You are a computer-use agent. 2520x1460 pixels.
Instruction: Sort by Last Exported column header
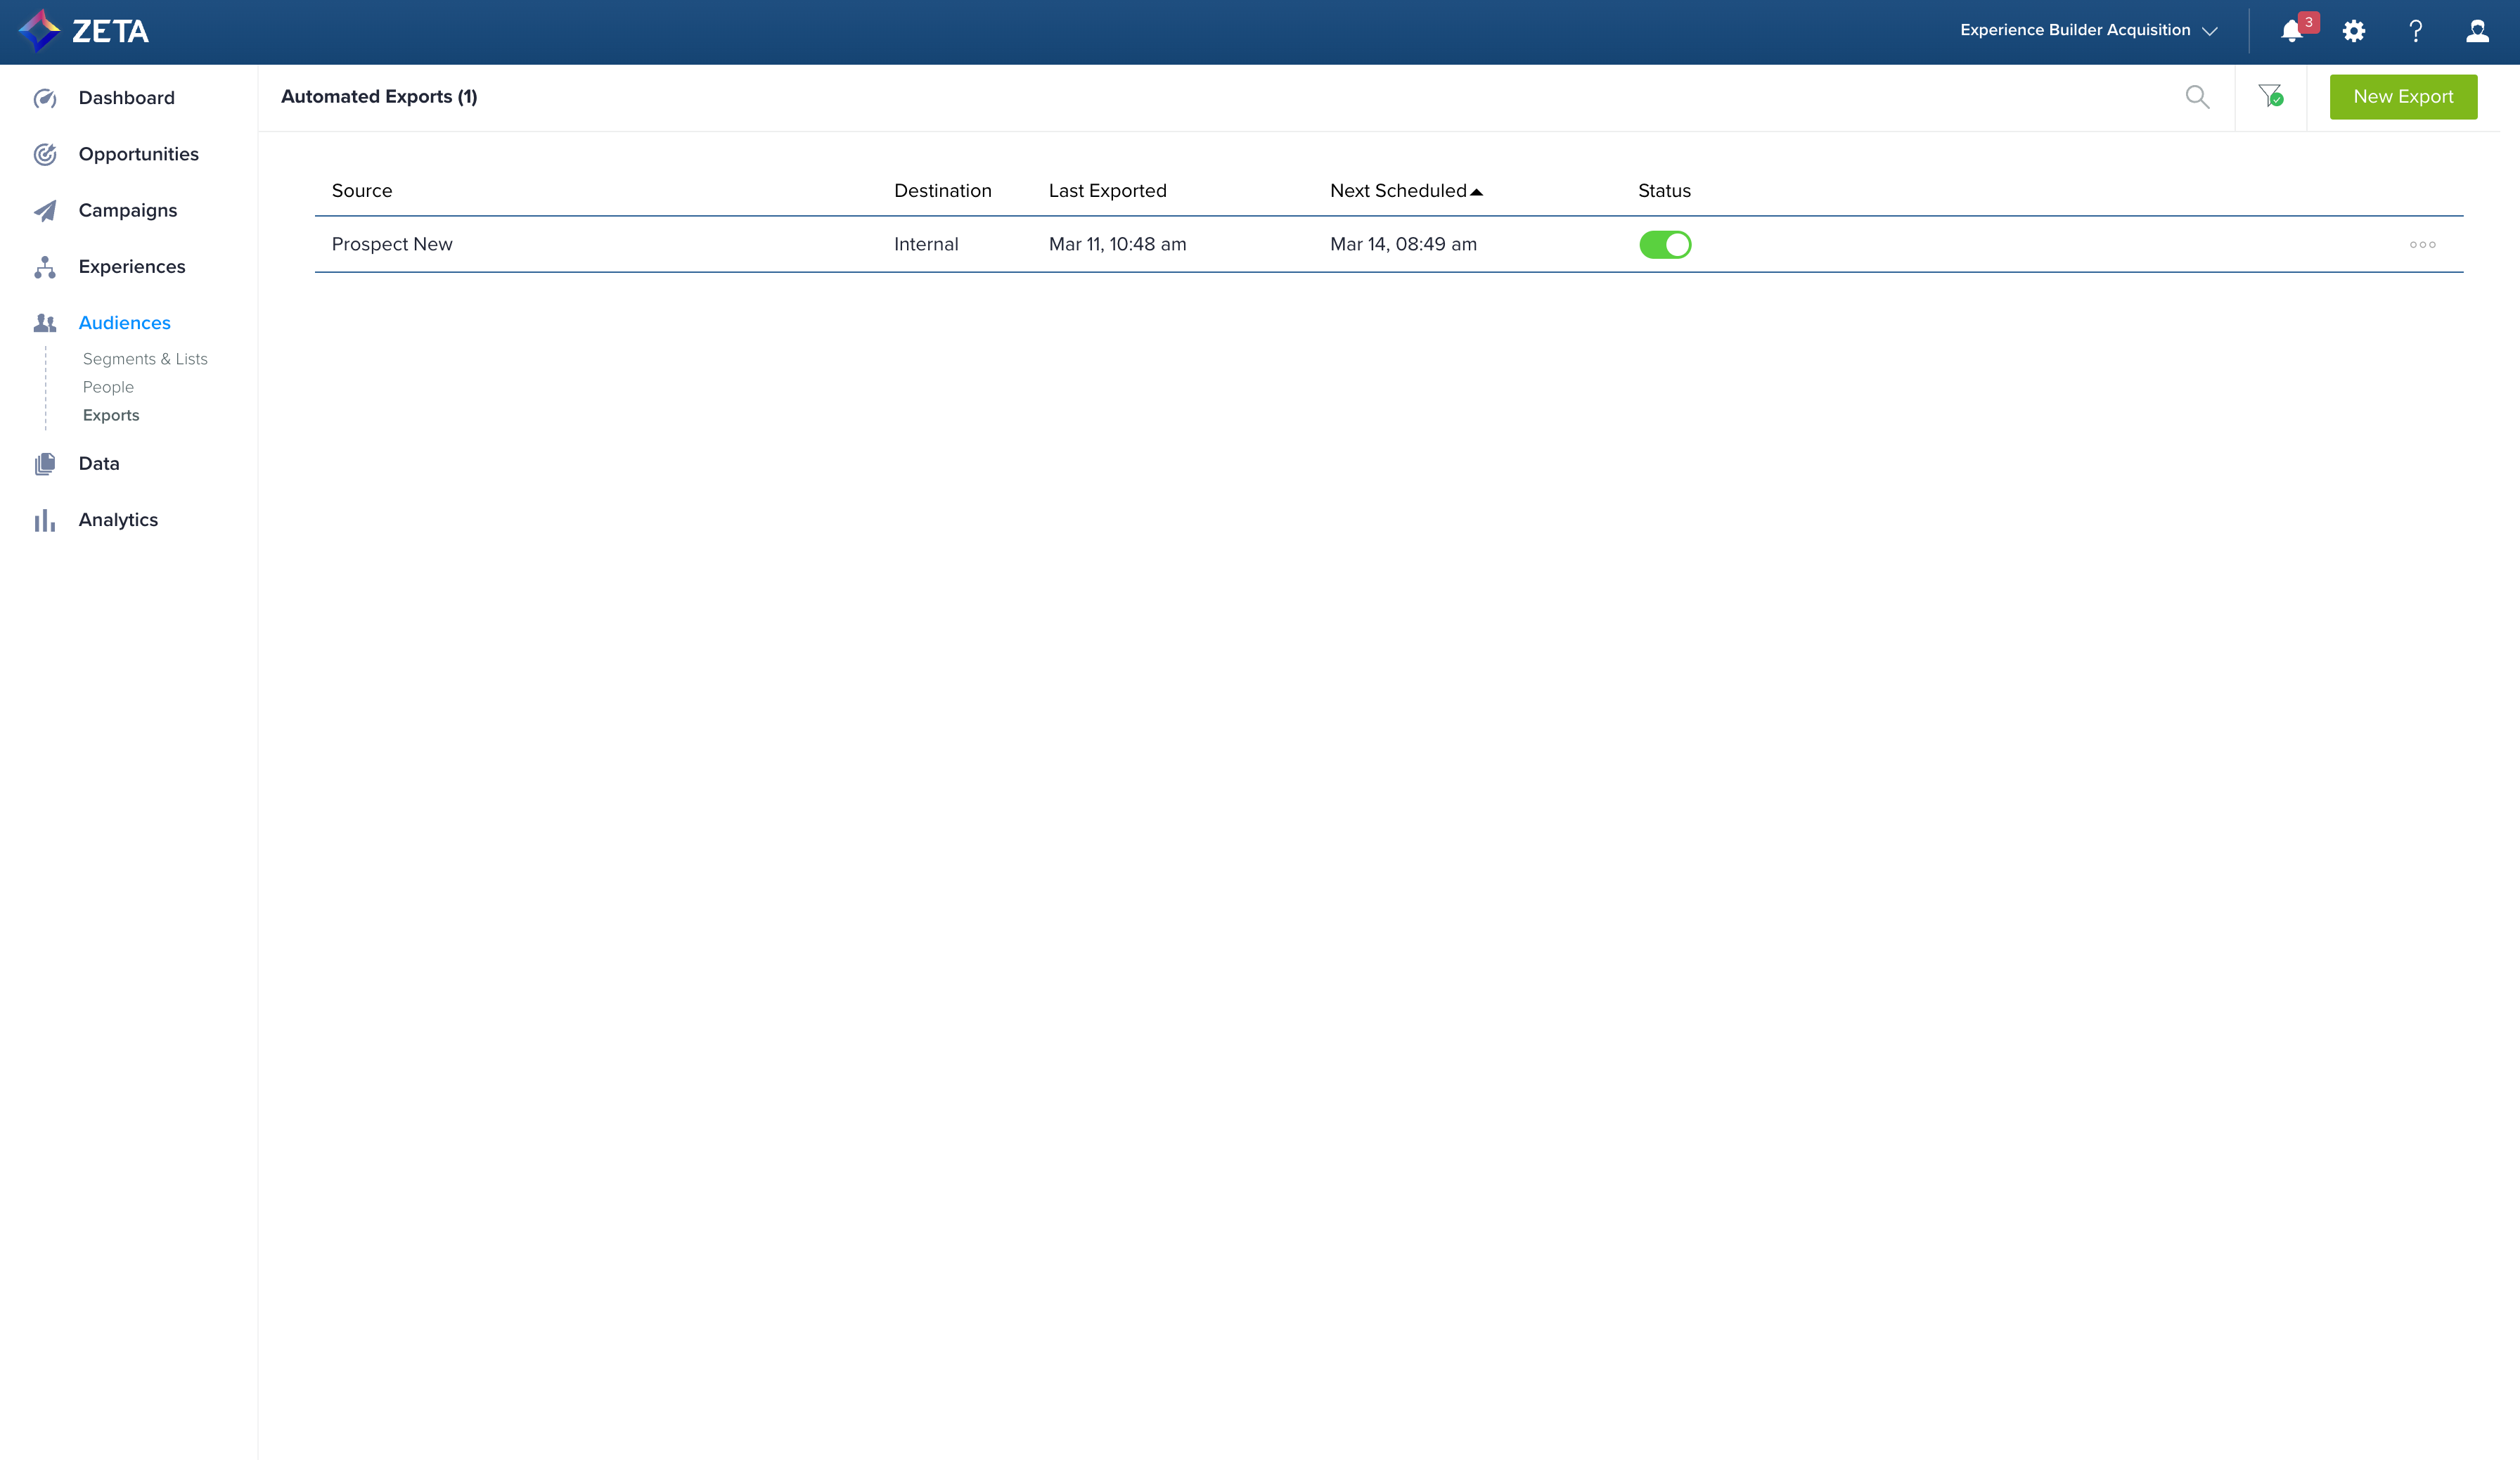coord(1107,191)
